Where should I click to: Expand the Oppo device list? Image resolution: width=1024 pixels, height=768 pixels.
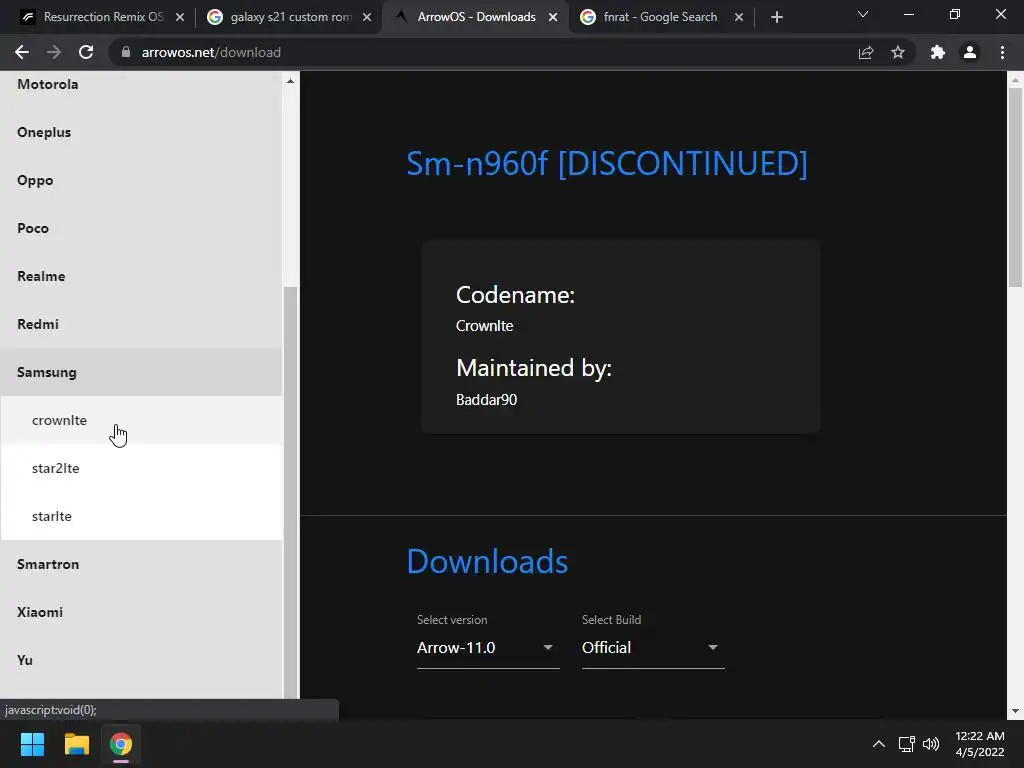[141, 180]
